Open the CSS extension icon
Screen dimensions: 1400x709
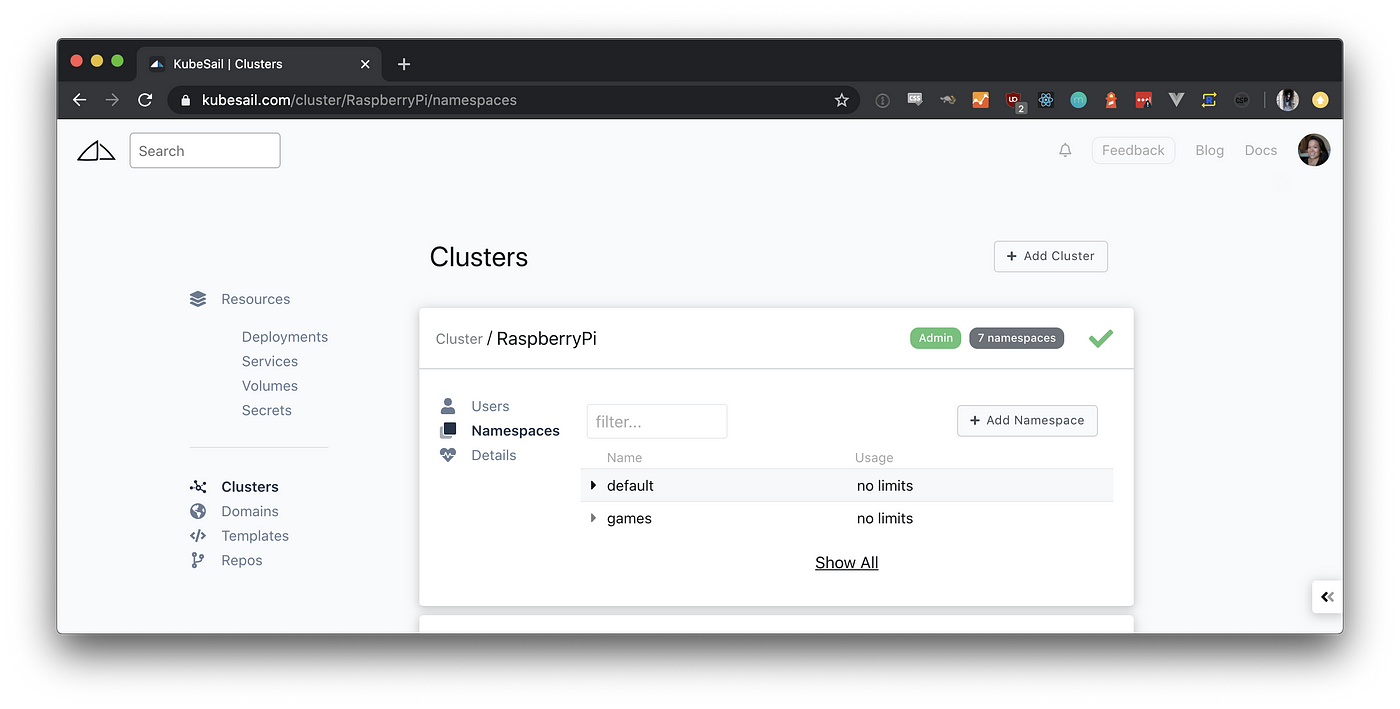pyautogui.click(x=915, y=100)
